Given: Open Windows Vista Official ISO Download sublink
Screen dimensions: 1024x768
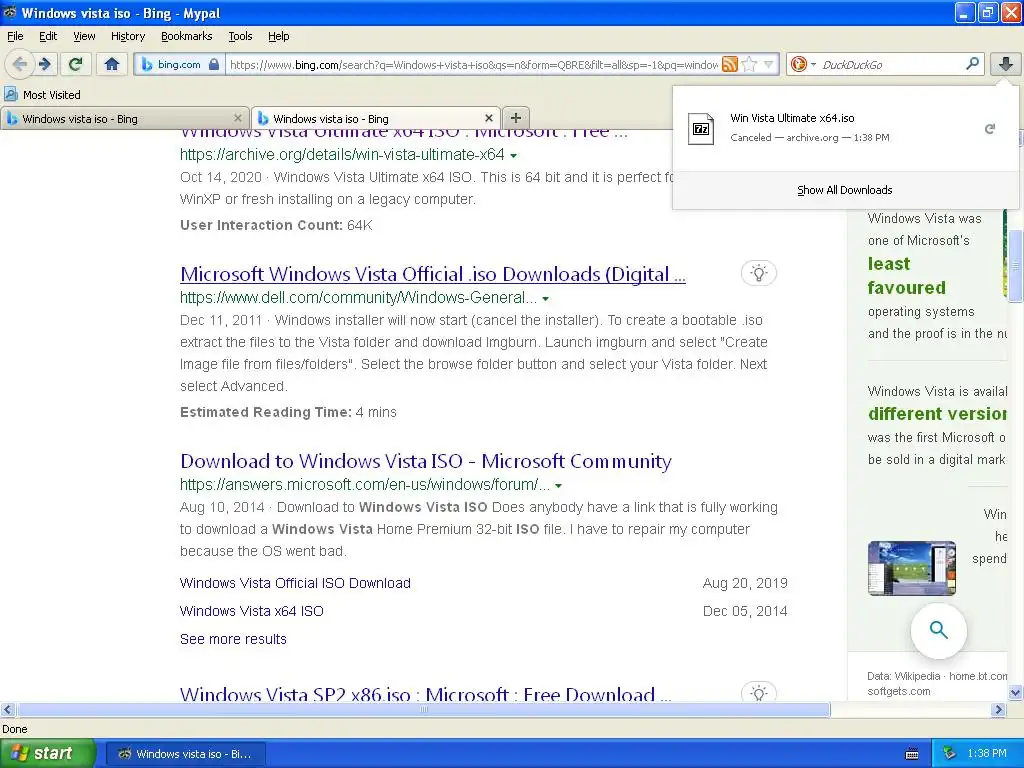Looking at the screenshot, I should 295,583.
